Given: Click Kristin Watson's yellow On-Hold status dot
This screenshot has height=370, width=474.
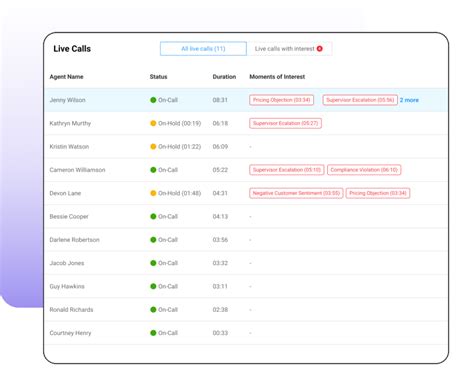Looking at the screenshot, I should [153, 147].
